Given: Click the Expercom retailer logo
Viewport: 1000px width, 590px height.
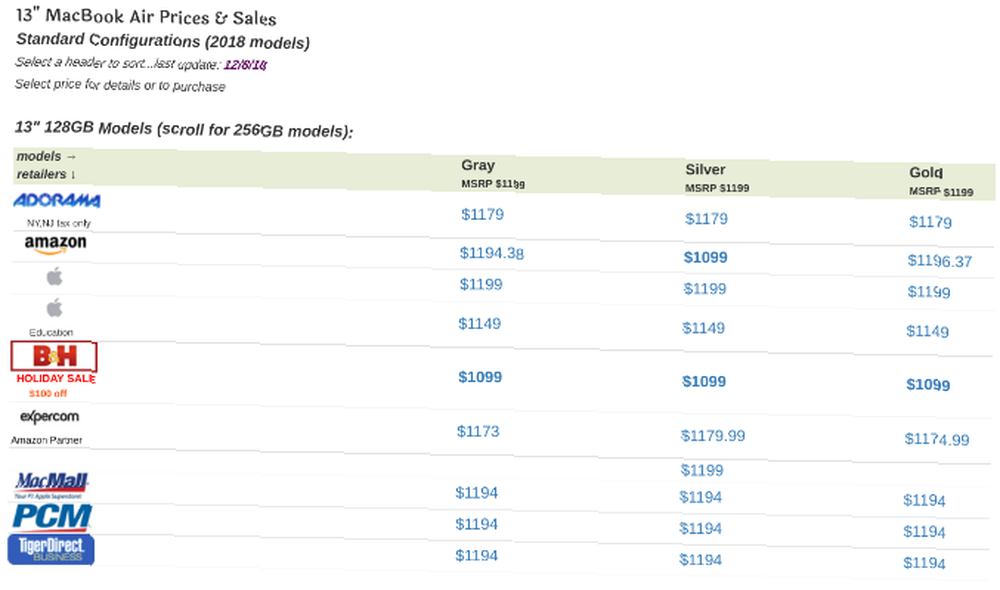Looking at the screenshot, I should pos(50,417).
